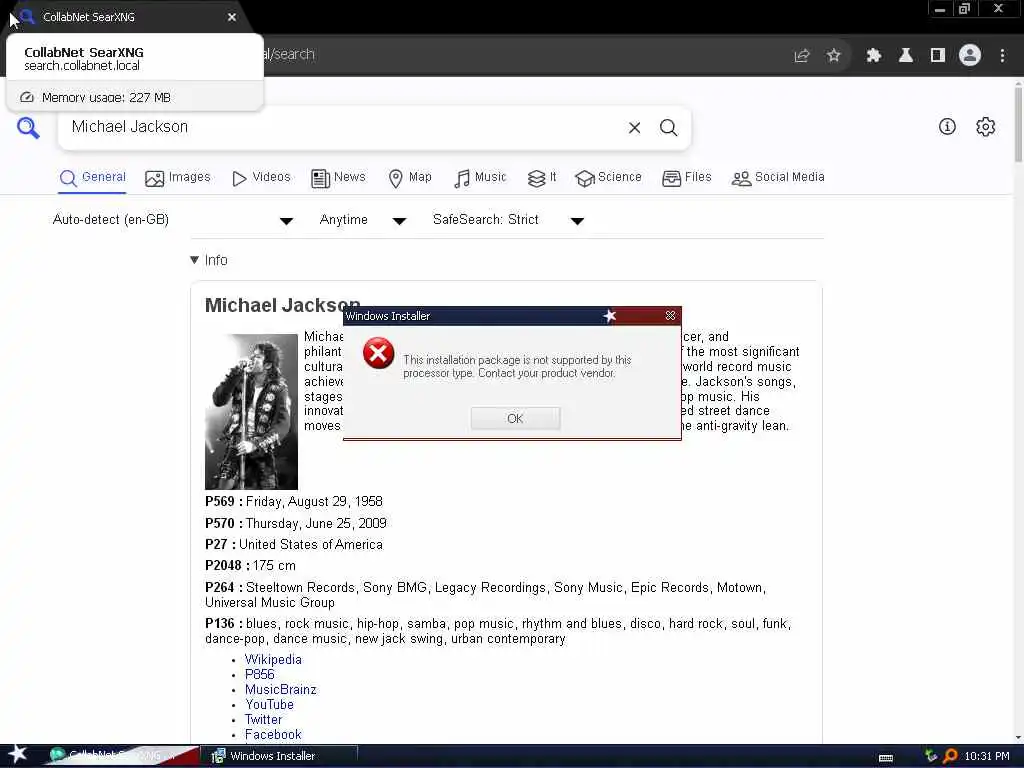Switch to the It tab
Screen dimensions: 1024x768
tap(542, 178)
